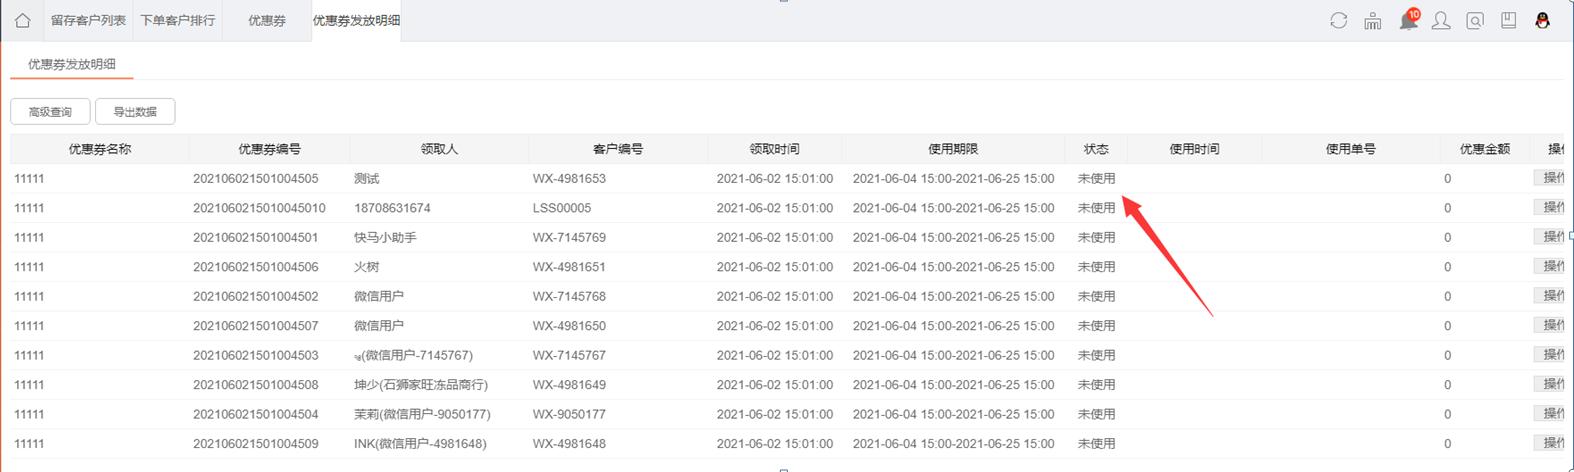Image resolution: width=1574 pixels, height=472 pixels.
Task: Select coupon number 202106021501004504
Action: coord(256,415)
